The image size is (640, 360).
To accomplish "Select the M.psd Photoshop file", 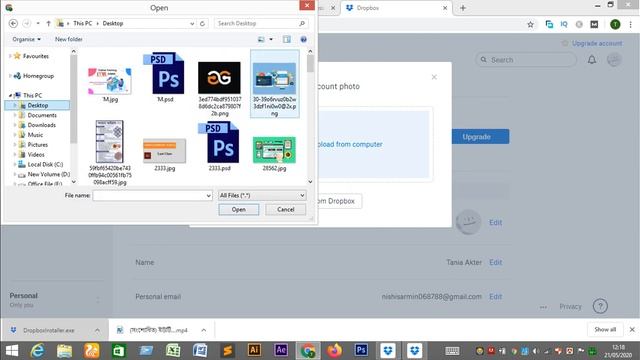I will (x=165, y=77).
